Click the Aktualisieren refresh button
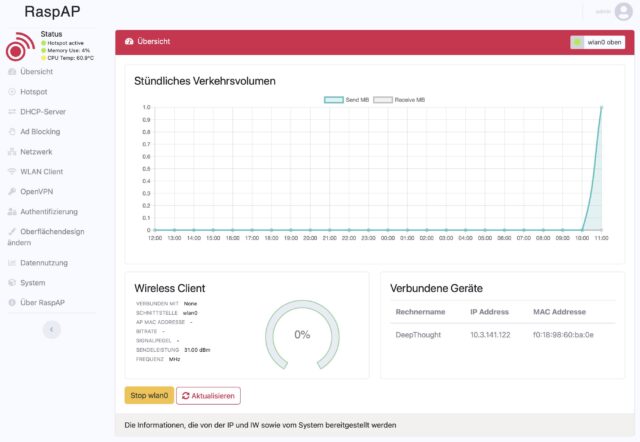 [209, 396]
